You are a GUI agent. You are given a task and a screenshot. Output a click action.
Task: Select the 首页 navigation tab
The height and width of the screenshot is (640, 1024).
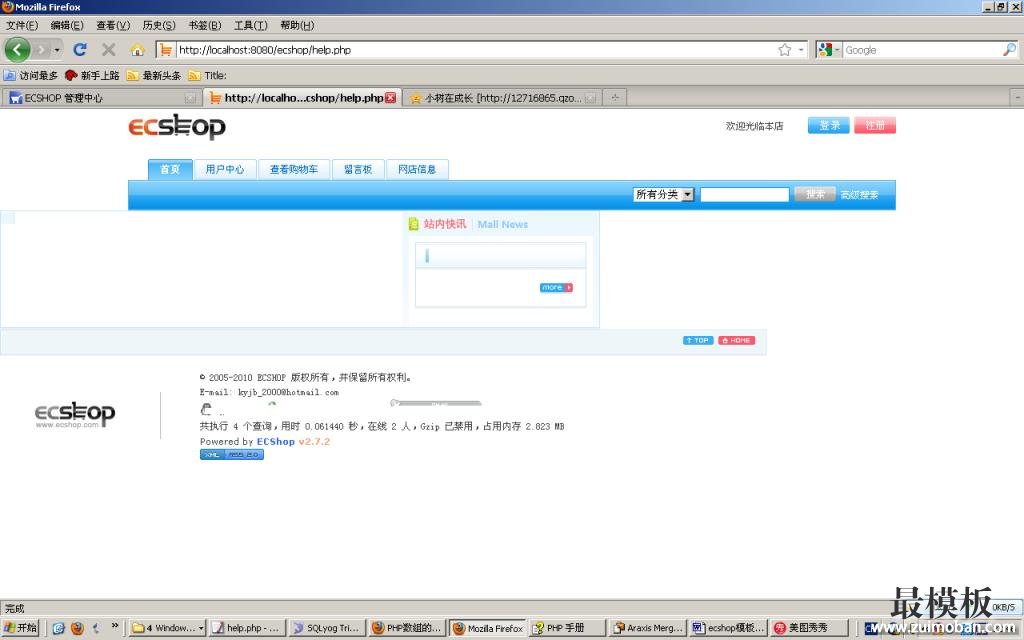coord(170,169)
